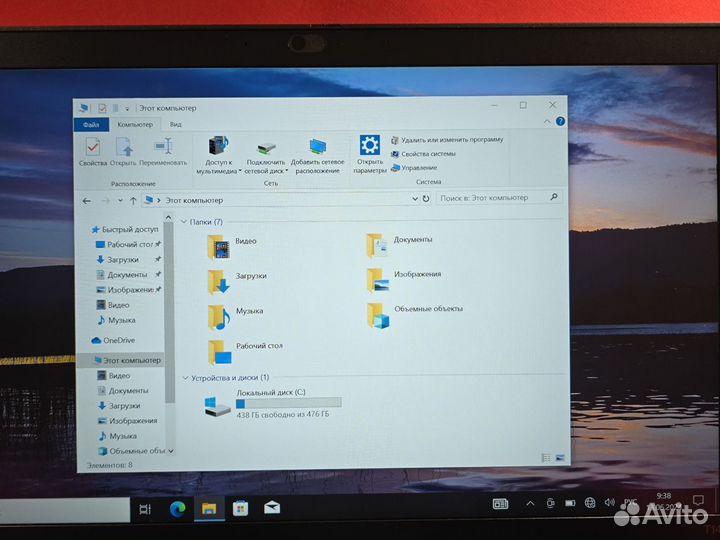Select the Изображения folder in main pane

tap(403, 280)
